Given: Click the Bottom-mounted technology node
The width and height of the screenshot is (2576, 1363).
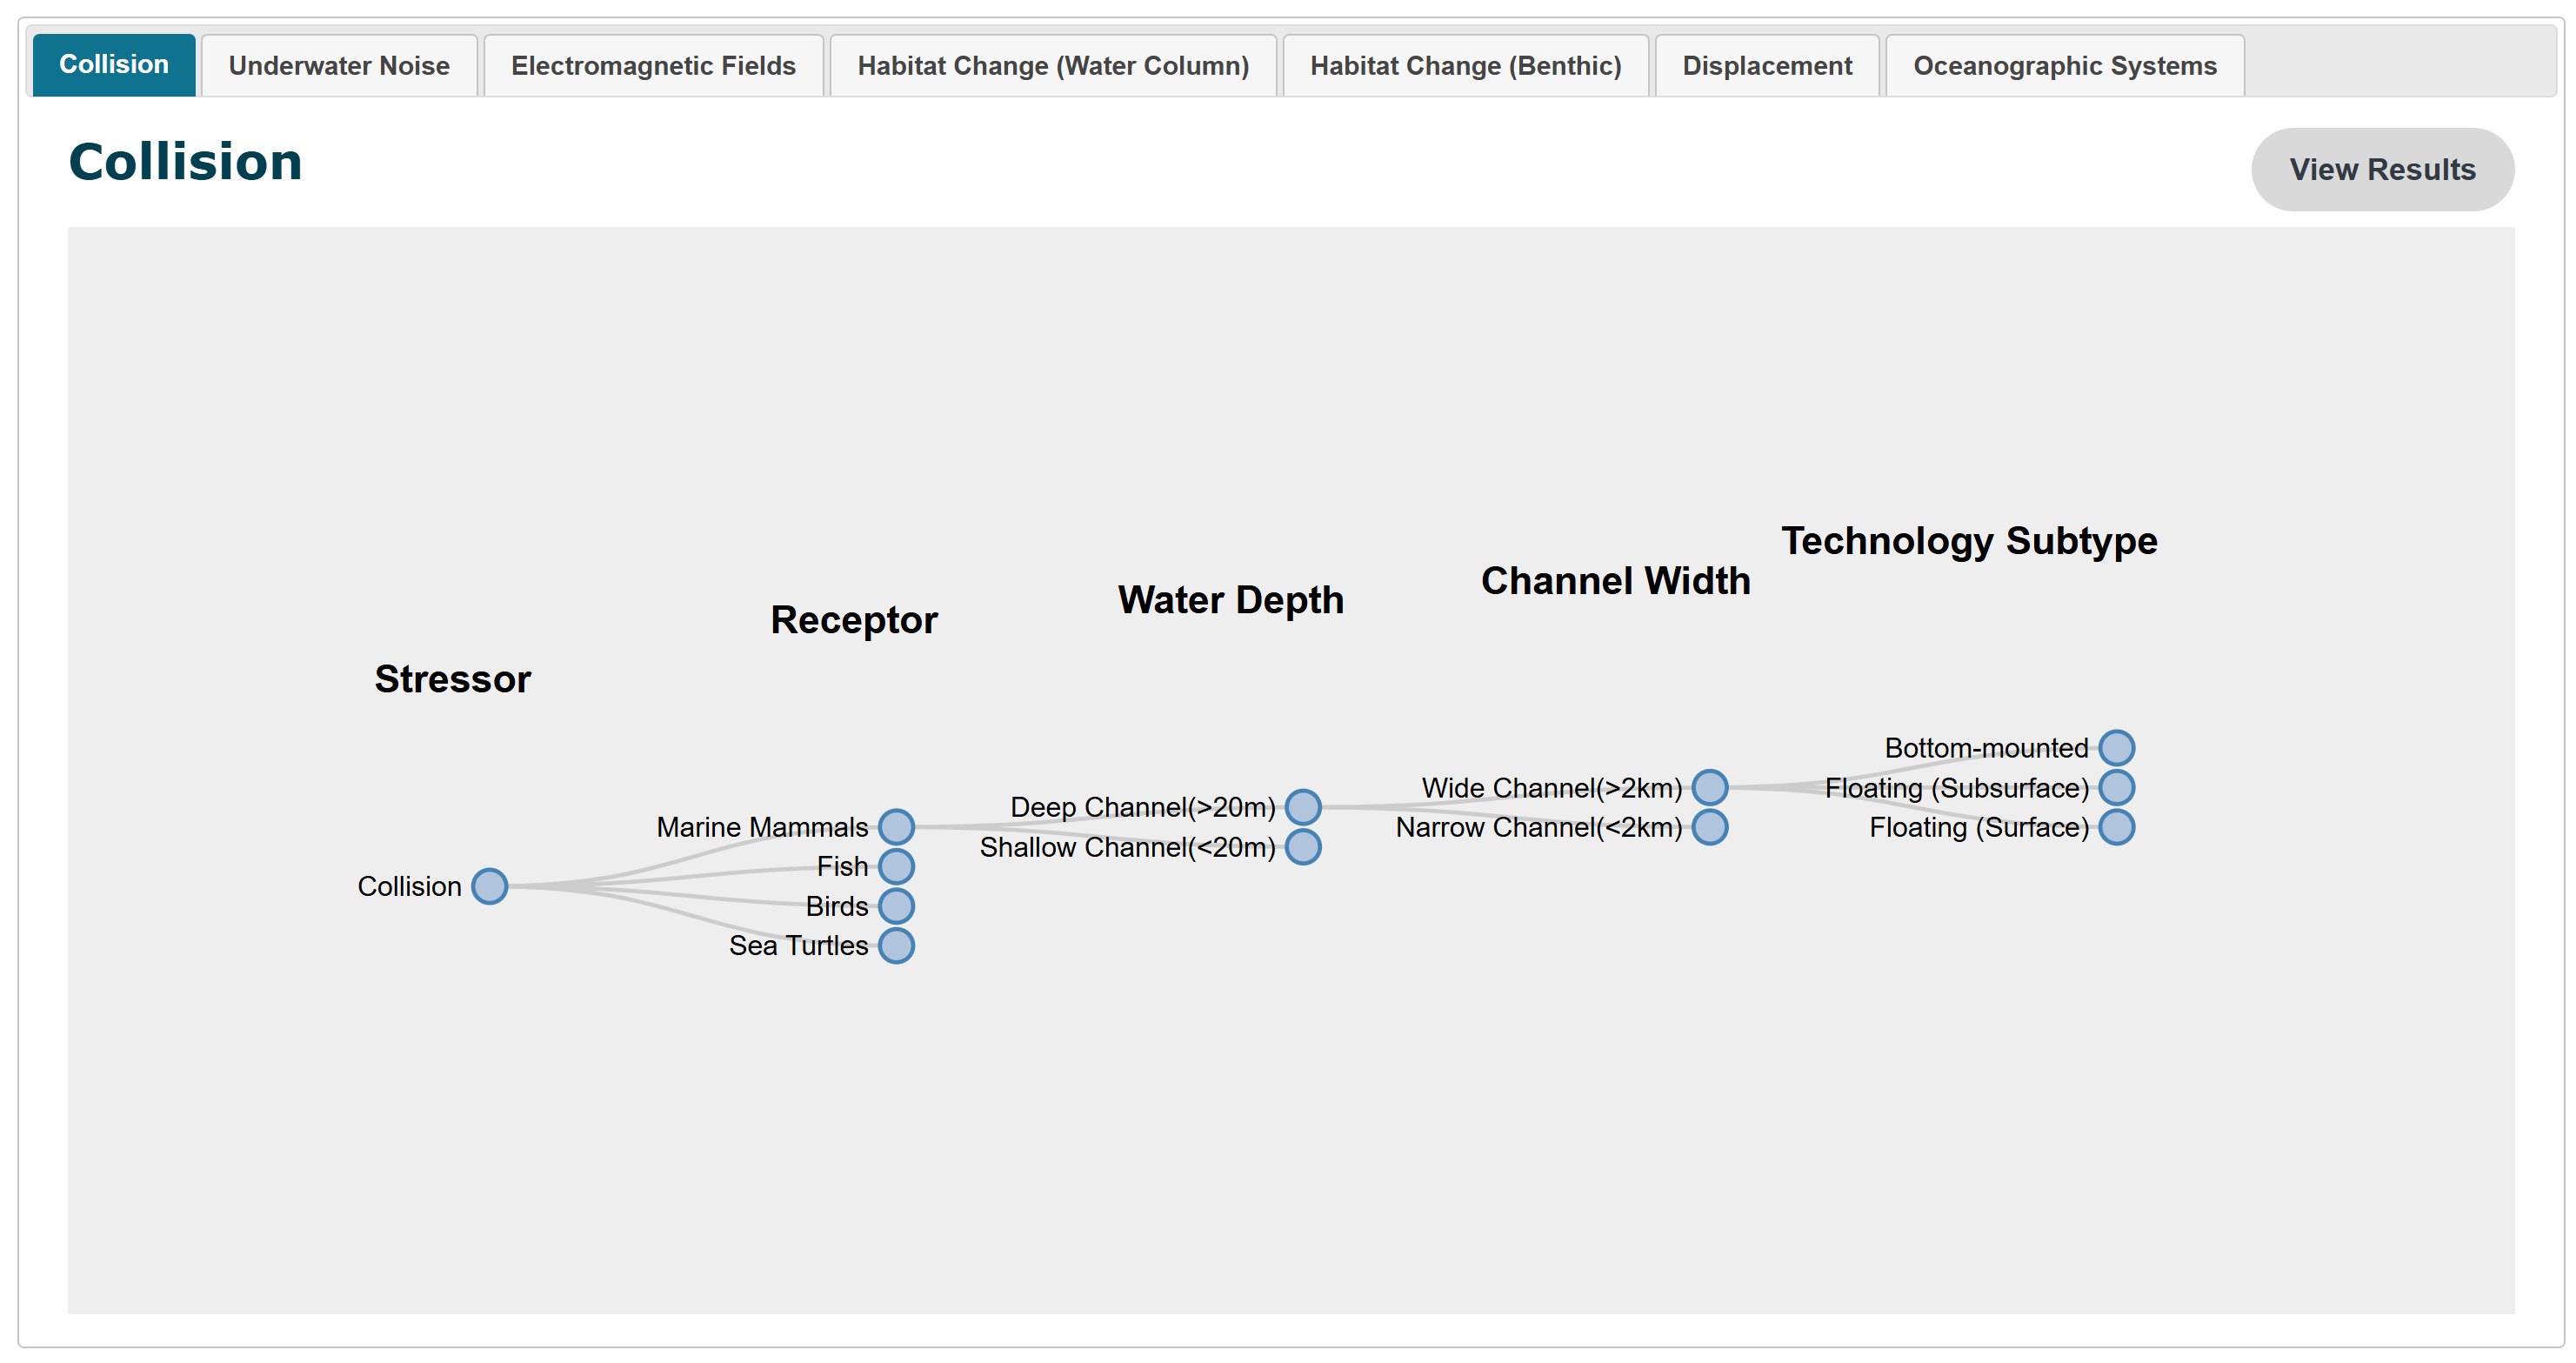Looking at the screenshot, I should (x=2117, y=747).
